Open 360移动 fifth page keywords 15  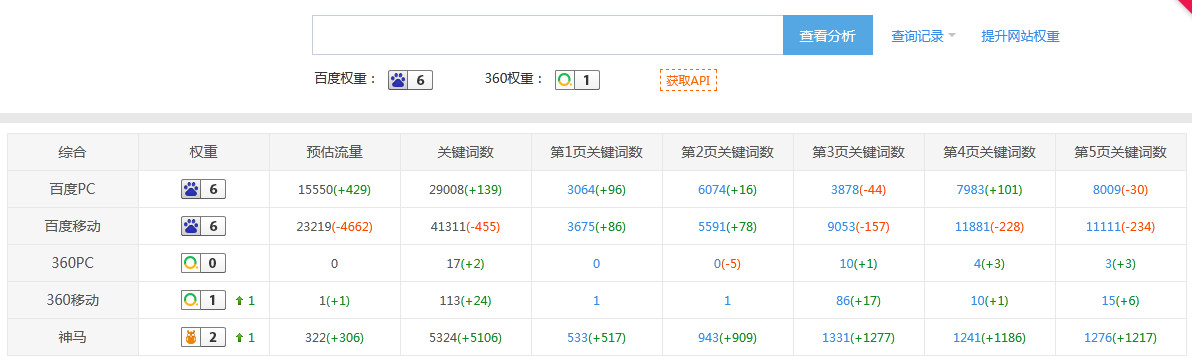[1108, 301]
